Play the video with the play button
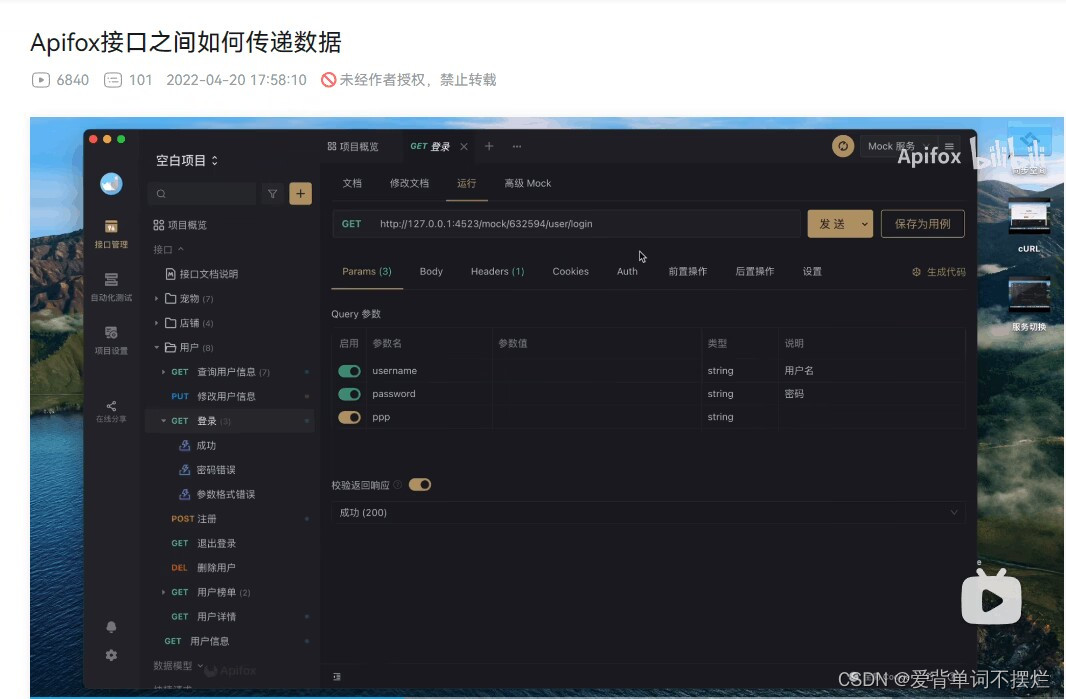The width and height of the screenshot is (1066, 699). [x=991, y=598]
